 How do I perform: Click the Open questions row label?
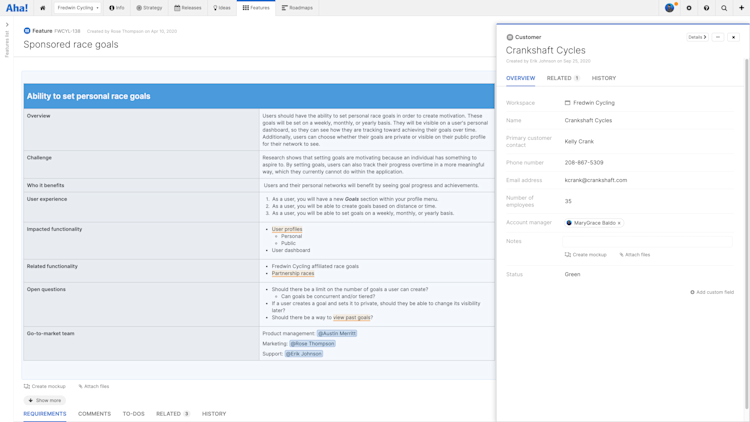[x=46, y=289]
